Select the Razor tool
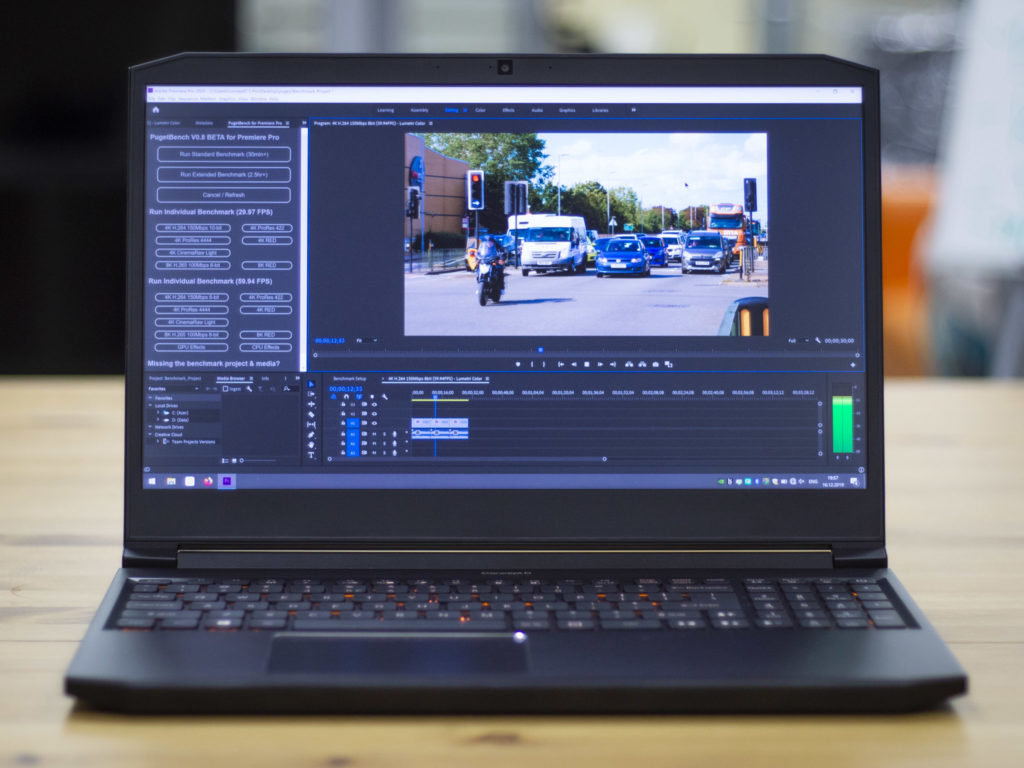The height and width of the screenshot is (768, 1024). tap(311, 414)
